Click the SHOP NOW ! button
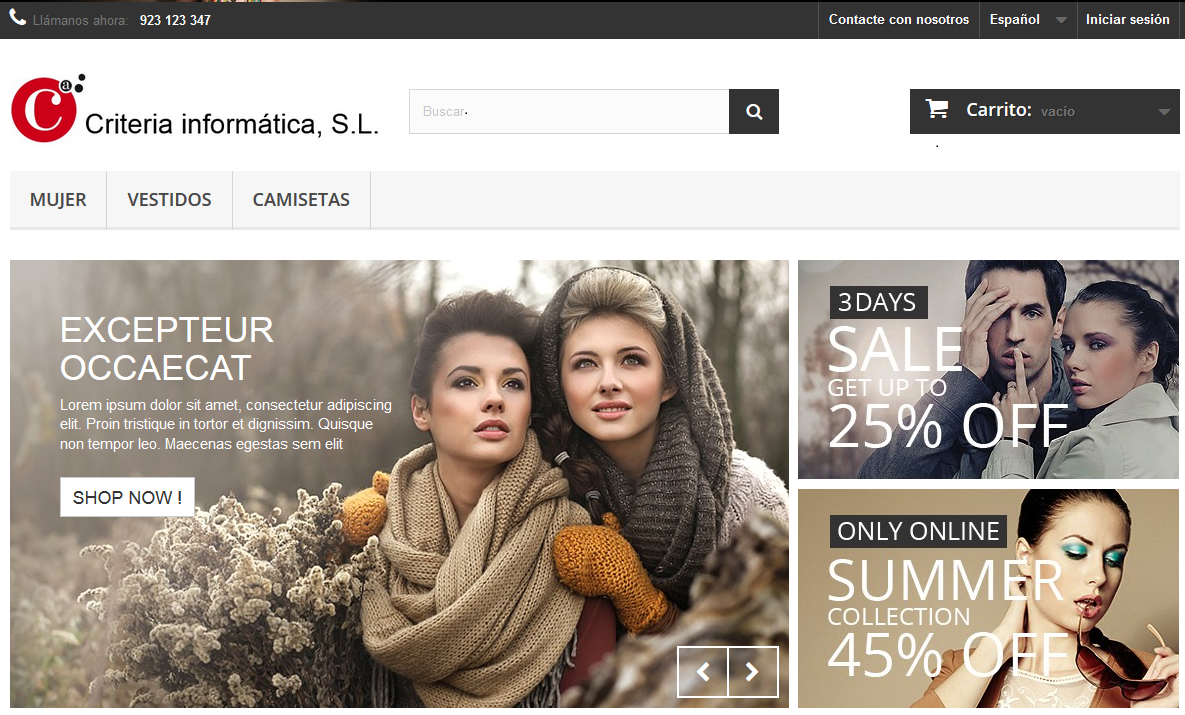The width and height of the screenshot is (1185, 715). coord(127,497)
